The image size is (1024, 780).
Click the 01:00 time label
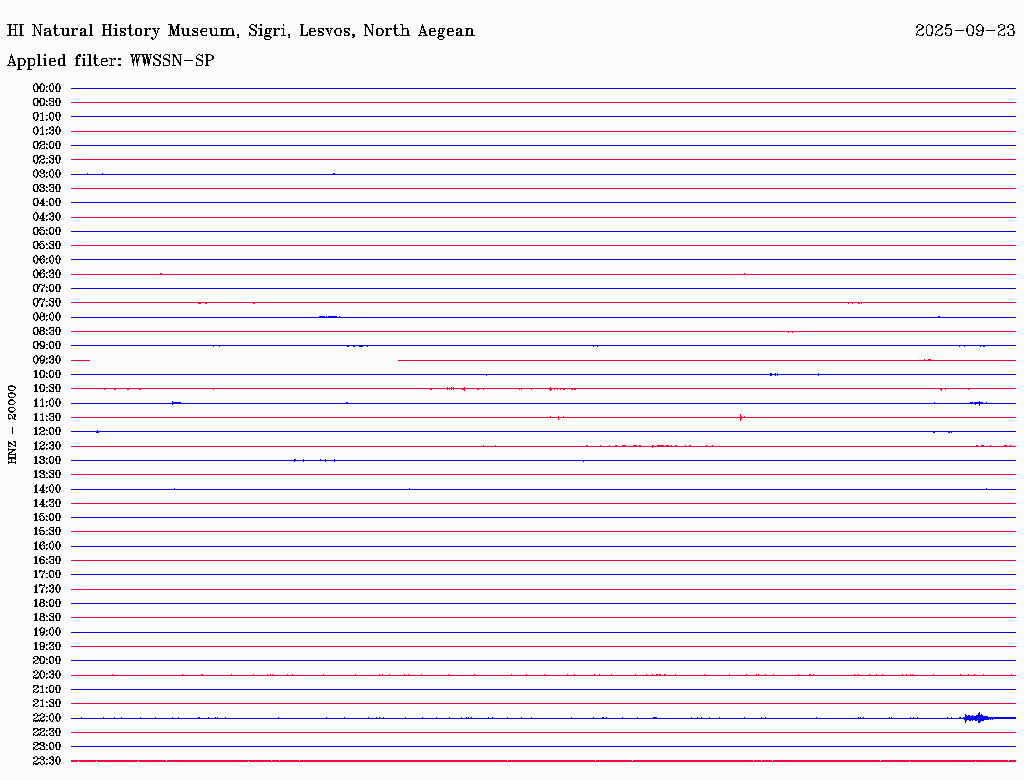click(47, 117)
